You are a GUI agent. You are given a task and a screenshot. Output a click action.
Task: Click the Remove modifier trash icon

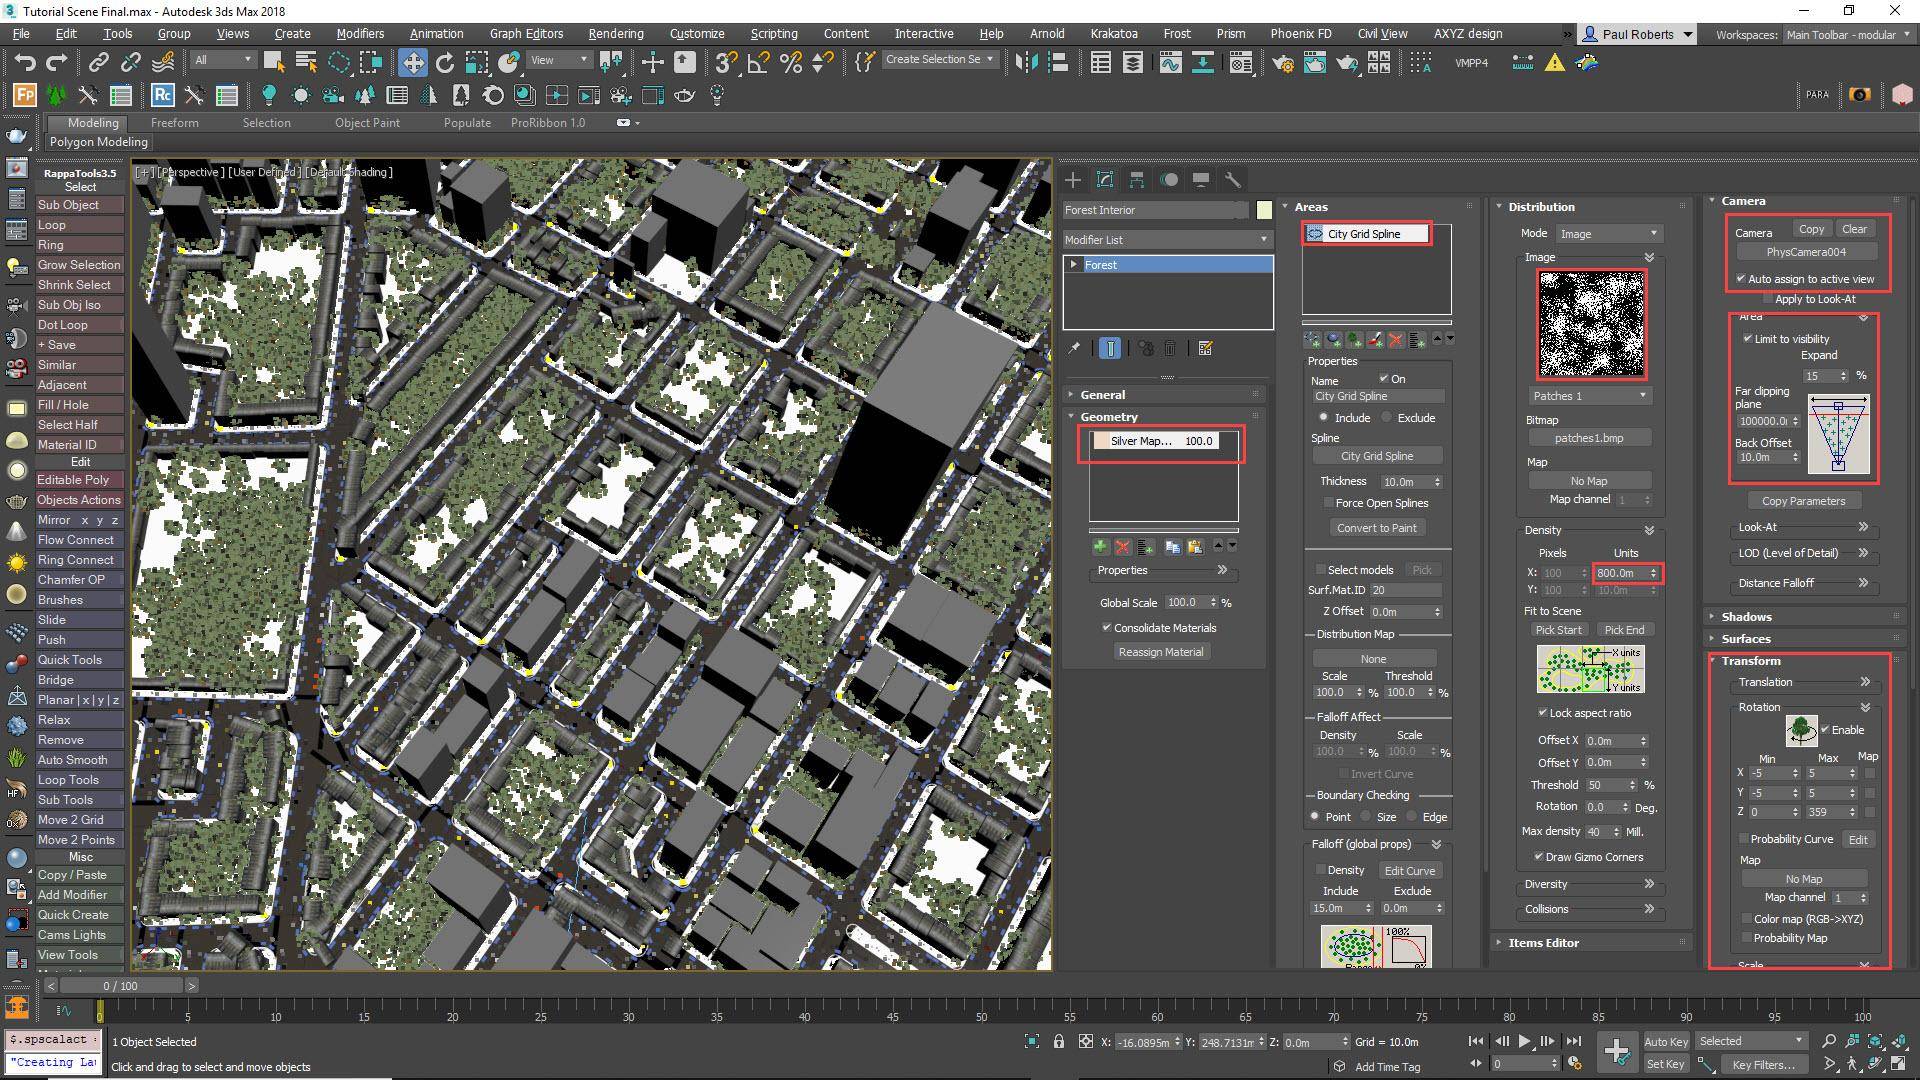[x=1171, y=348]
